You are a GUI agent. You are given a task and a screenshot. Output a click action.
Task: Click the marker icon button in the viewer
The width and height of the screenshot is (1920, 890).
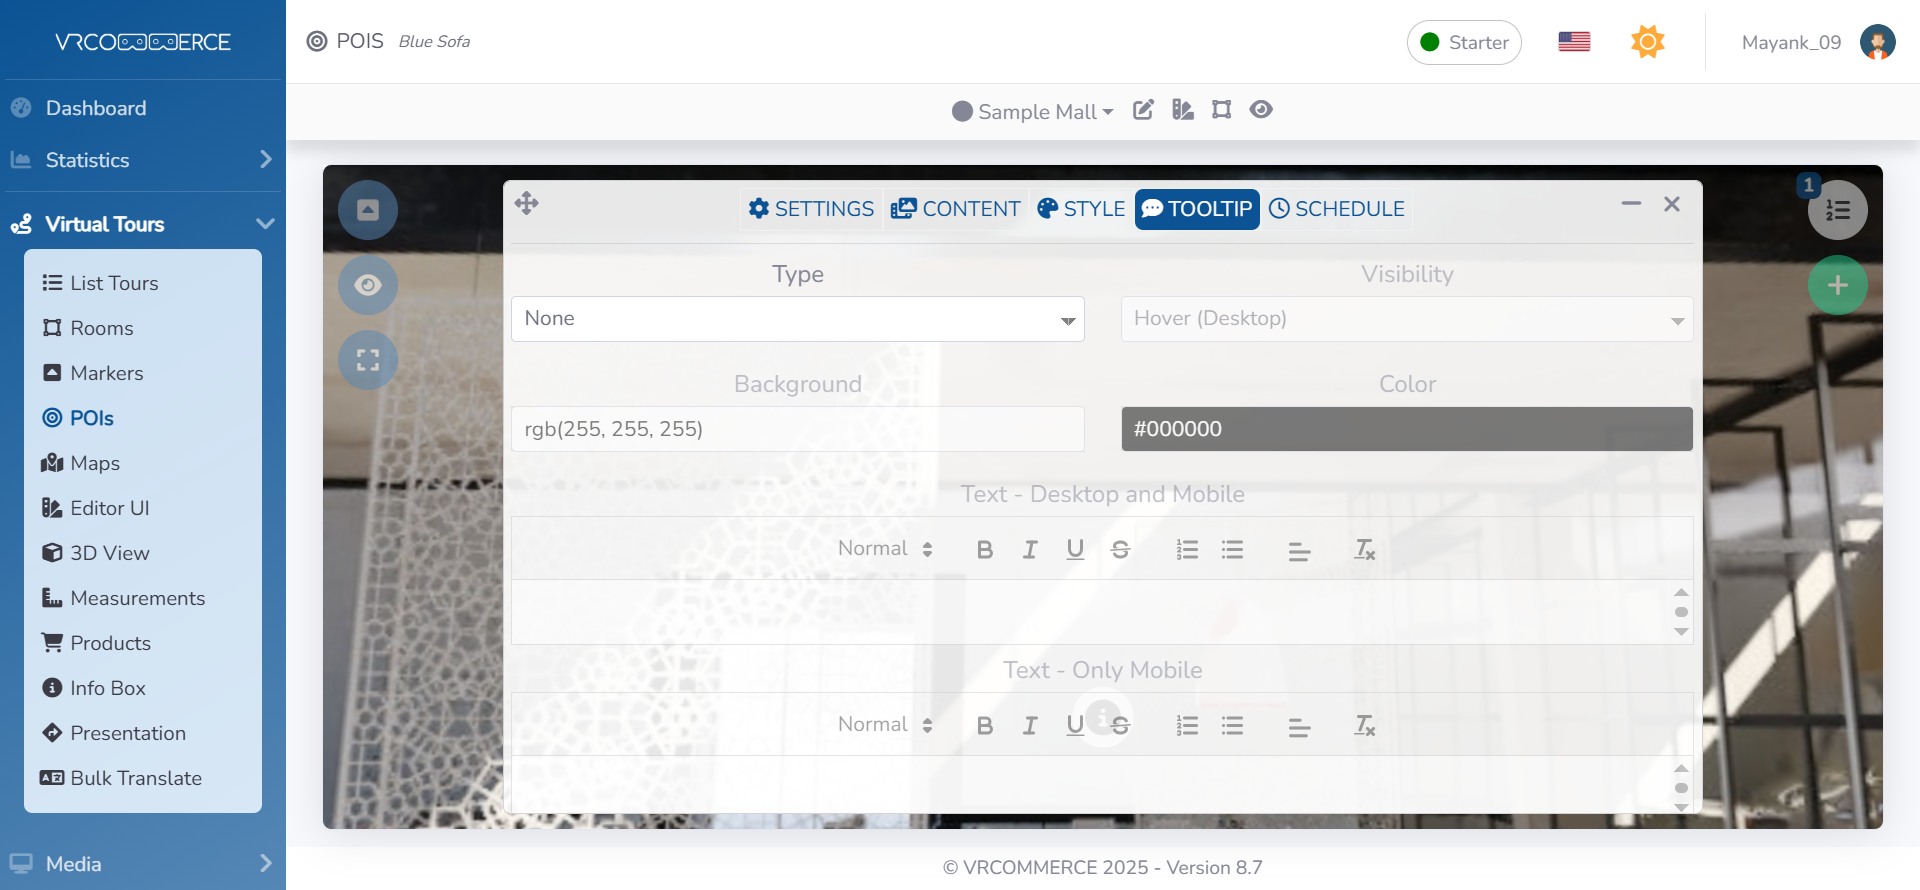368,210
